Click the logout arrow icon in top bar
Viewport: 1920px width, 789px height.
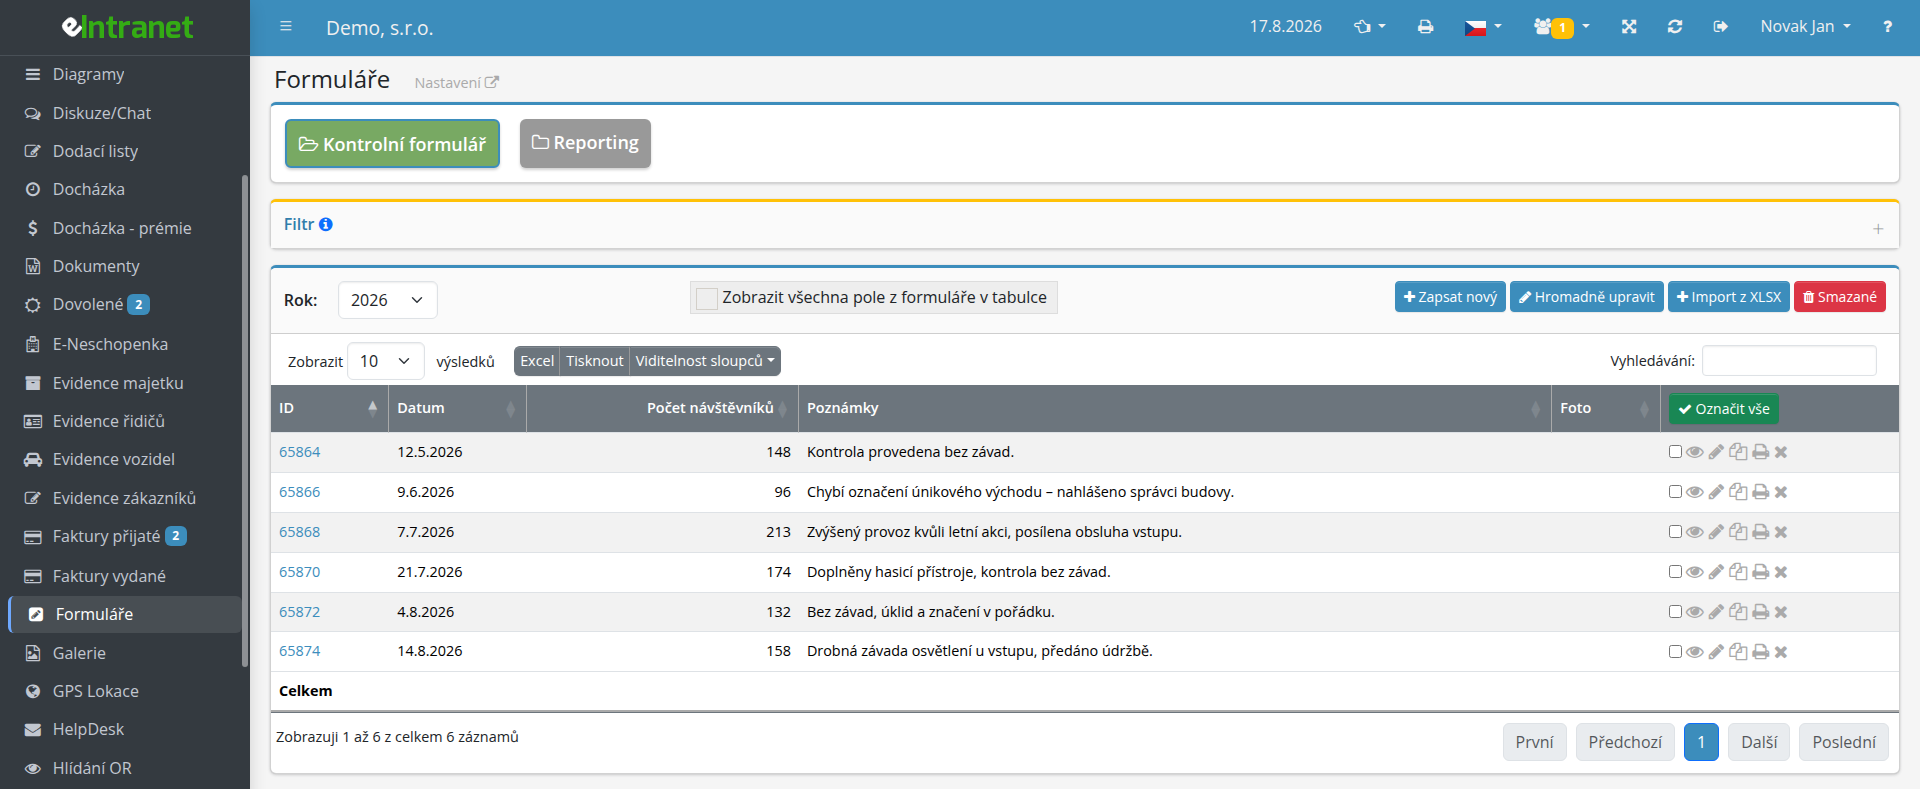click(1720, 27)
